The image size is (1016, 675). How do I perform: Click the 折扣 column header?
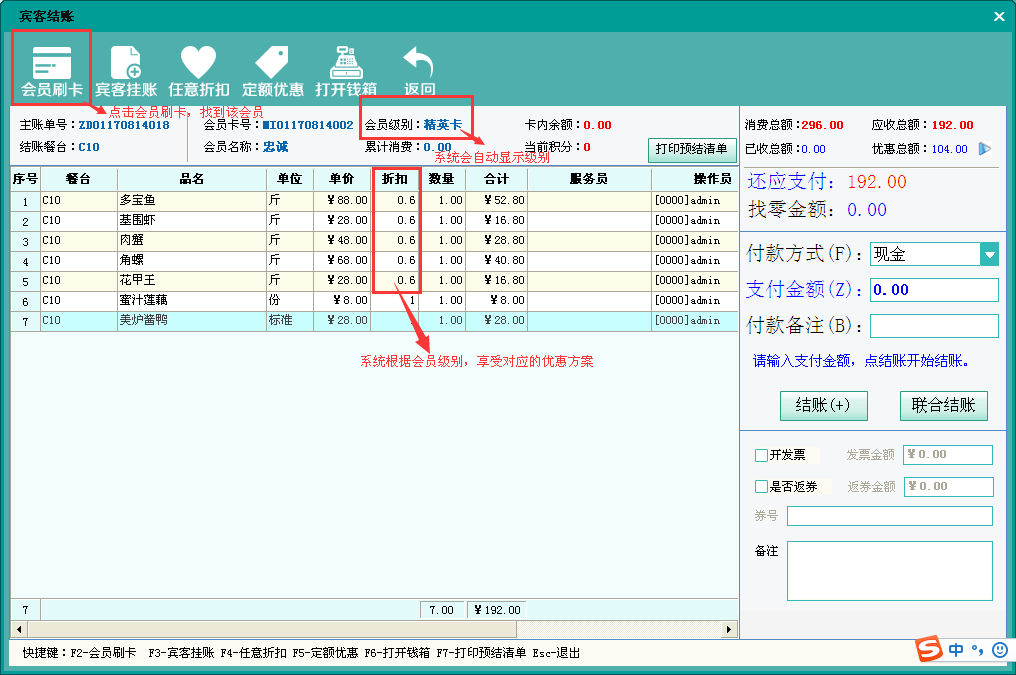click(395, 179)
